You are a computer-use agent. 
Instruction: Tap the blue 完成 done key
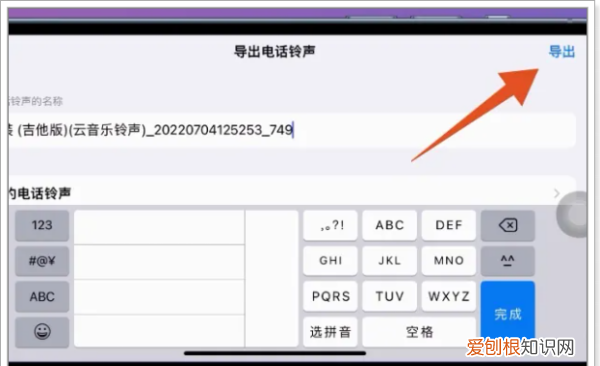(508, 314)
